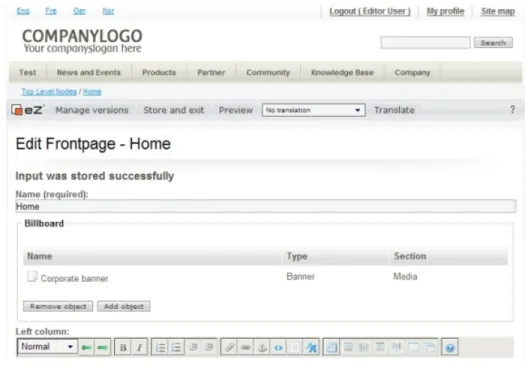Open the special character icon
Image resolution: width=525 pixels, height=369 pixels.
click(x=311, y=347)
